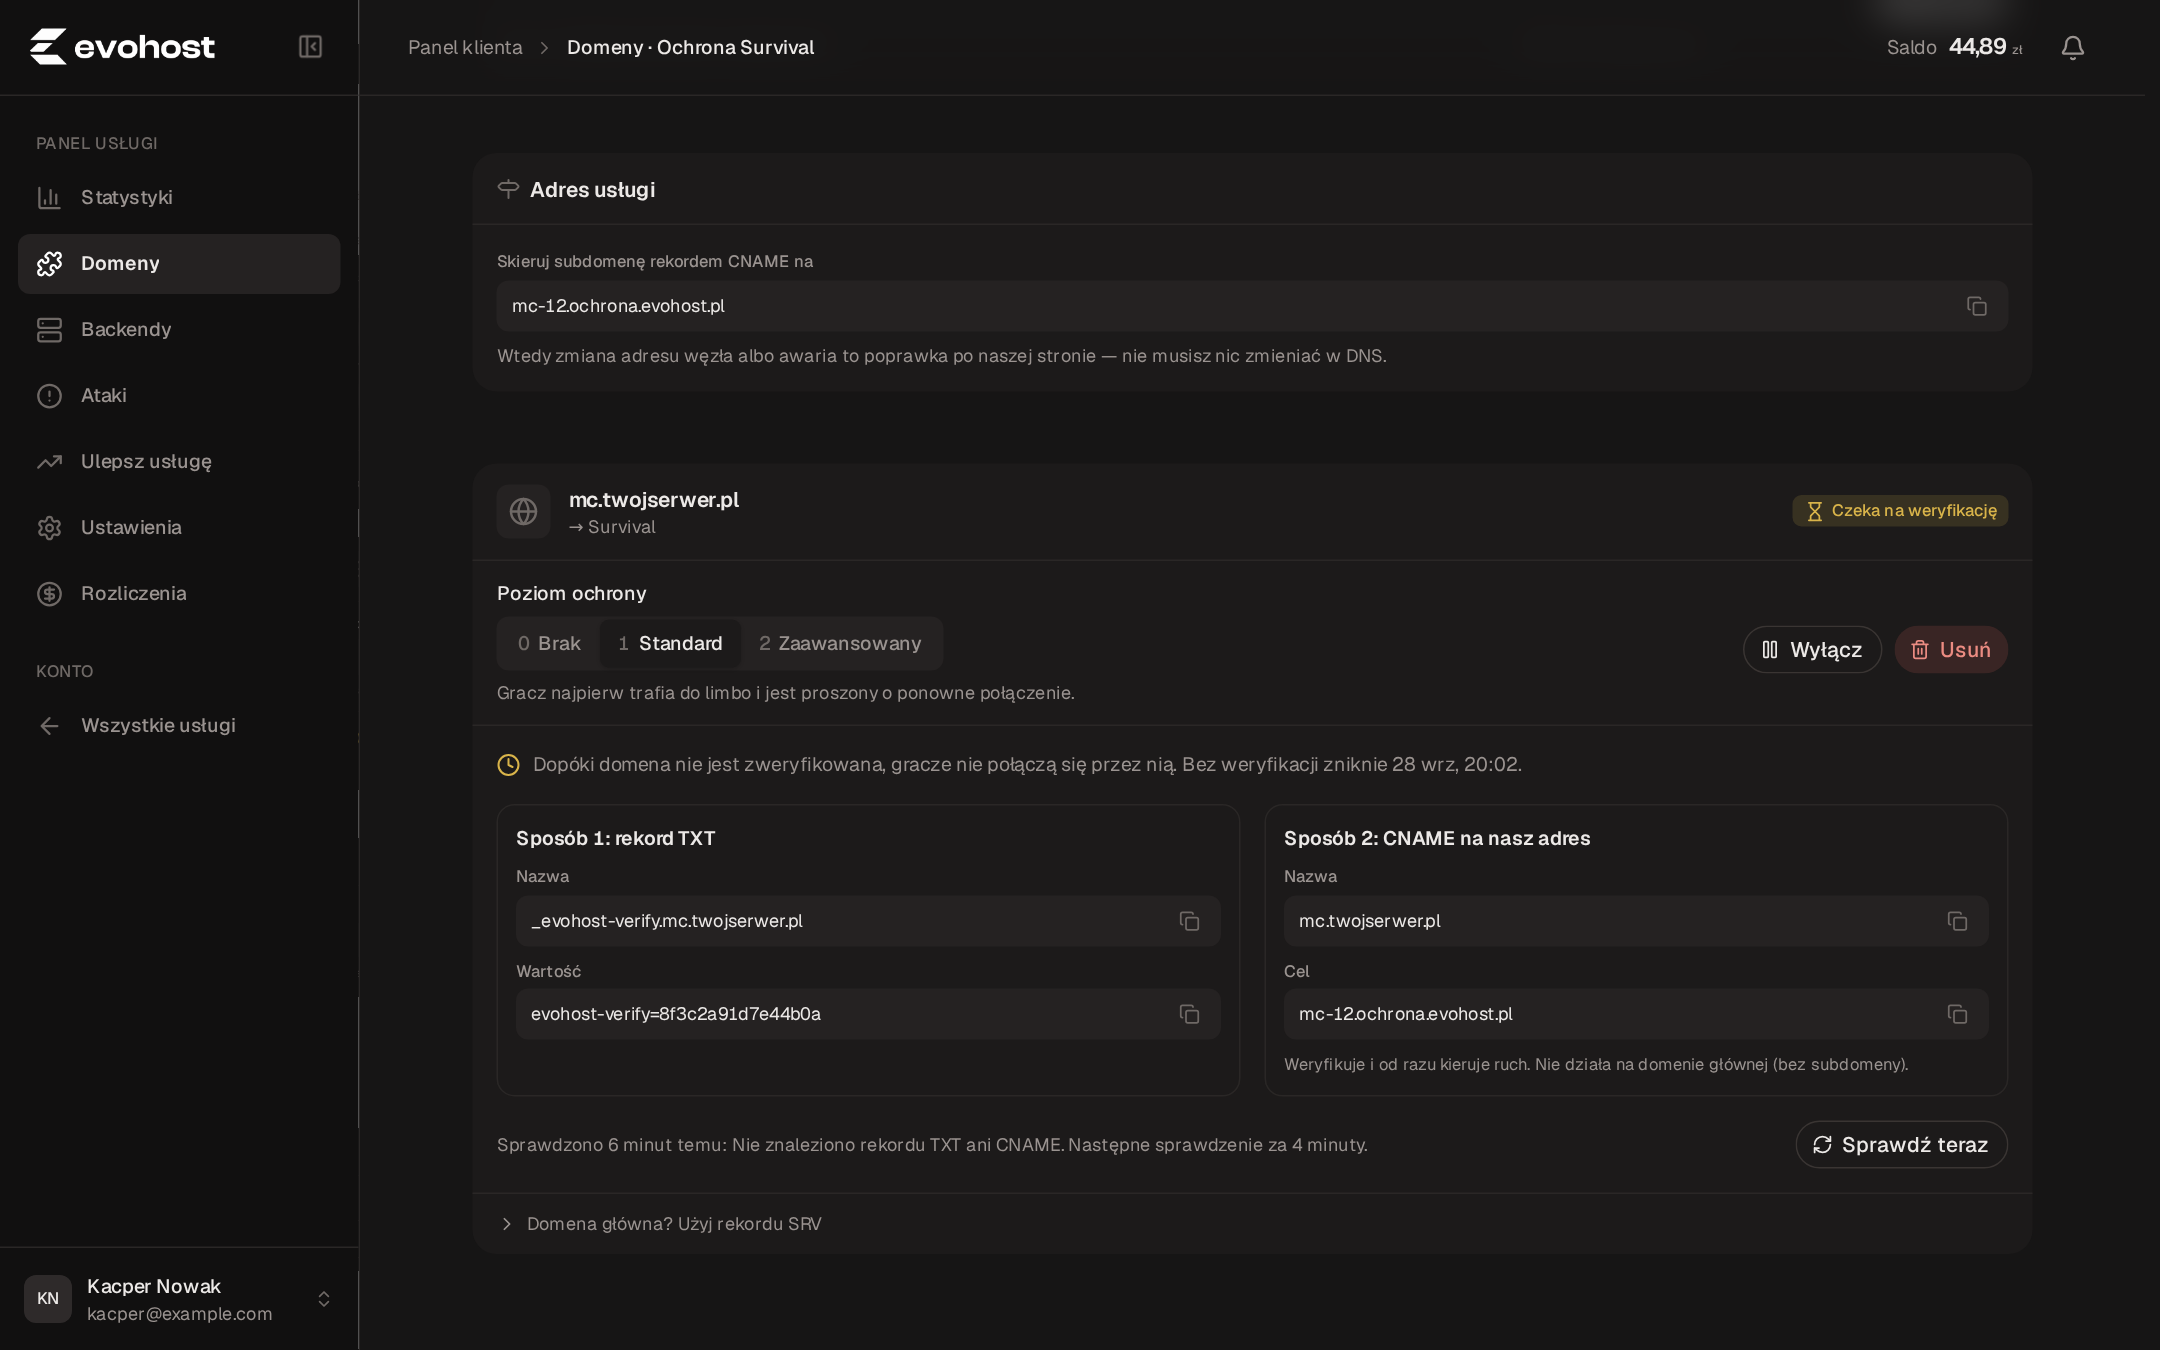This screenshot has height=1350, width=2160.
Task: Open Rozliczenia in the sidebar
Action: 179,593
